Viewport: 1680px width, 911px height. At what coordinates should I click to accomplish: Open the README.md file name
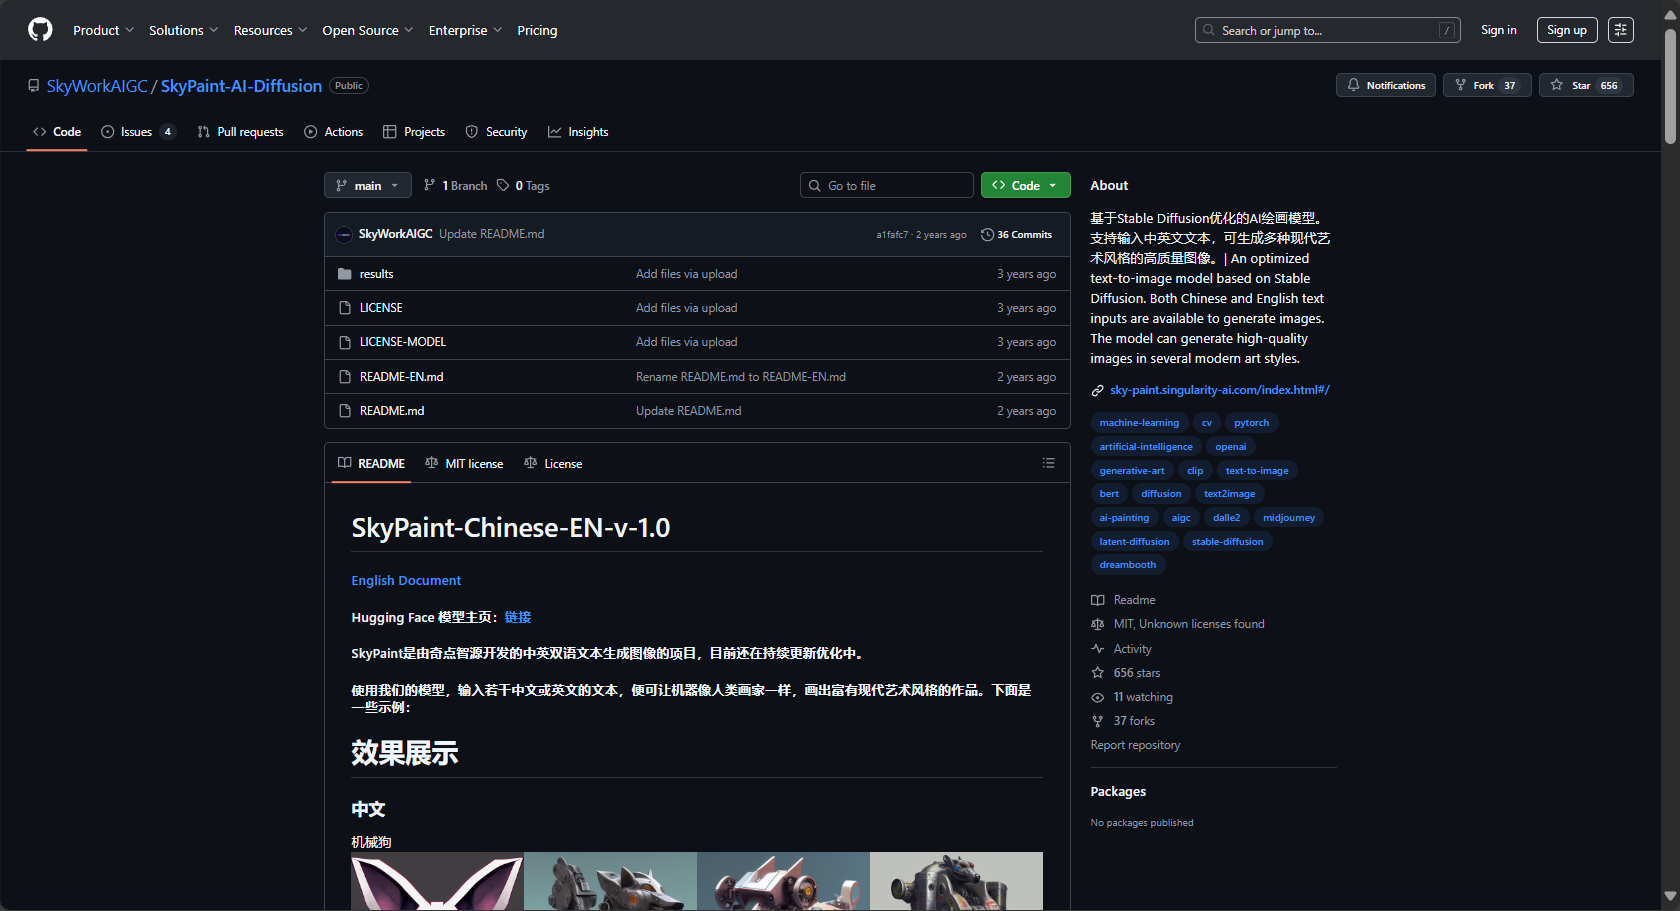pos(392,411)
